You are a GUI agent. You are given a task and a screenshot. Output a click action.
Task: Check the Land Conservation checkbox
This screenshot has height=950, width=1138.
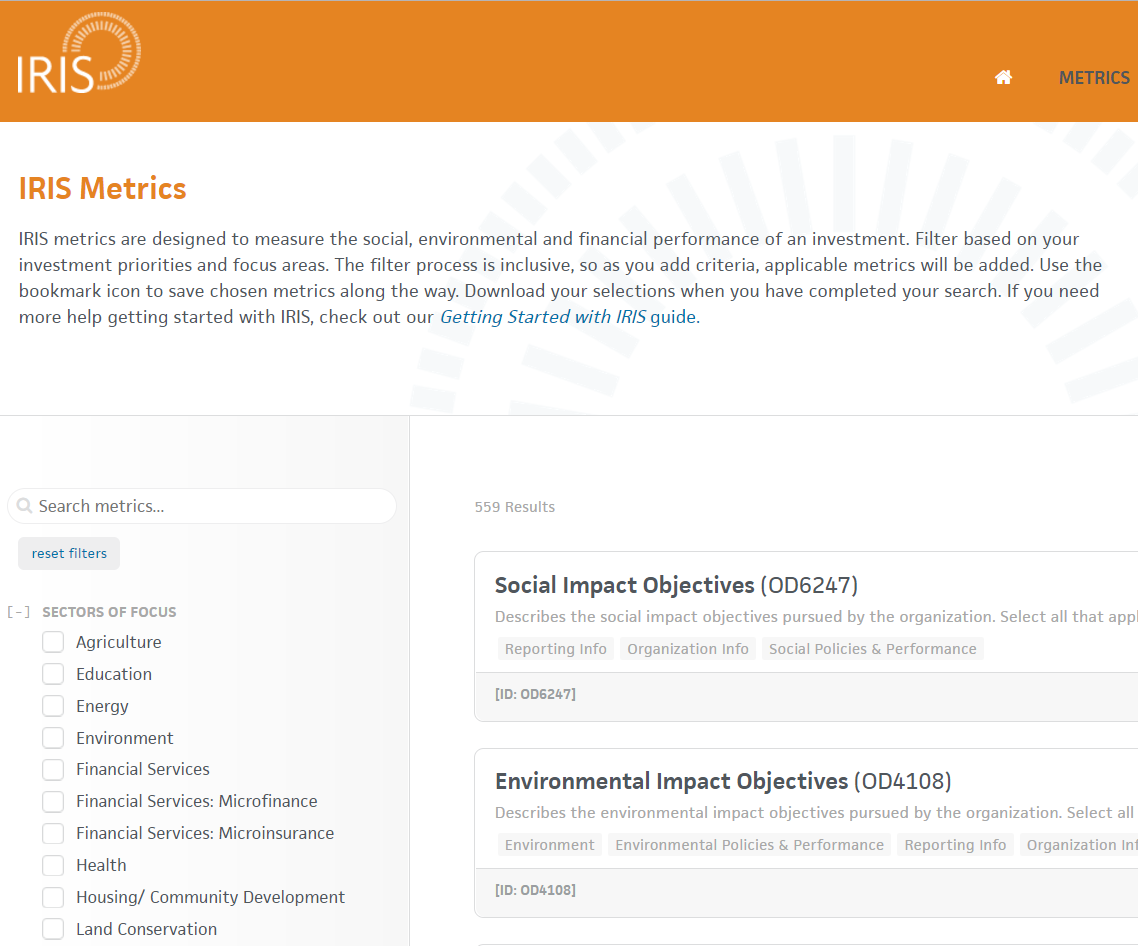[53, 929]
